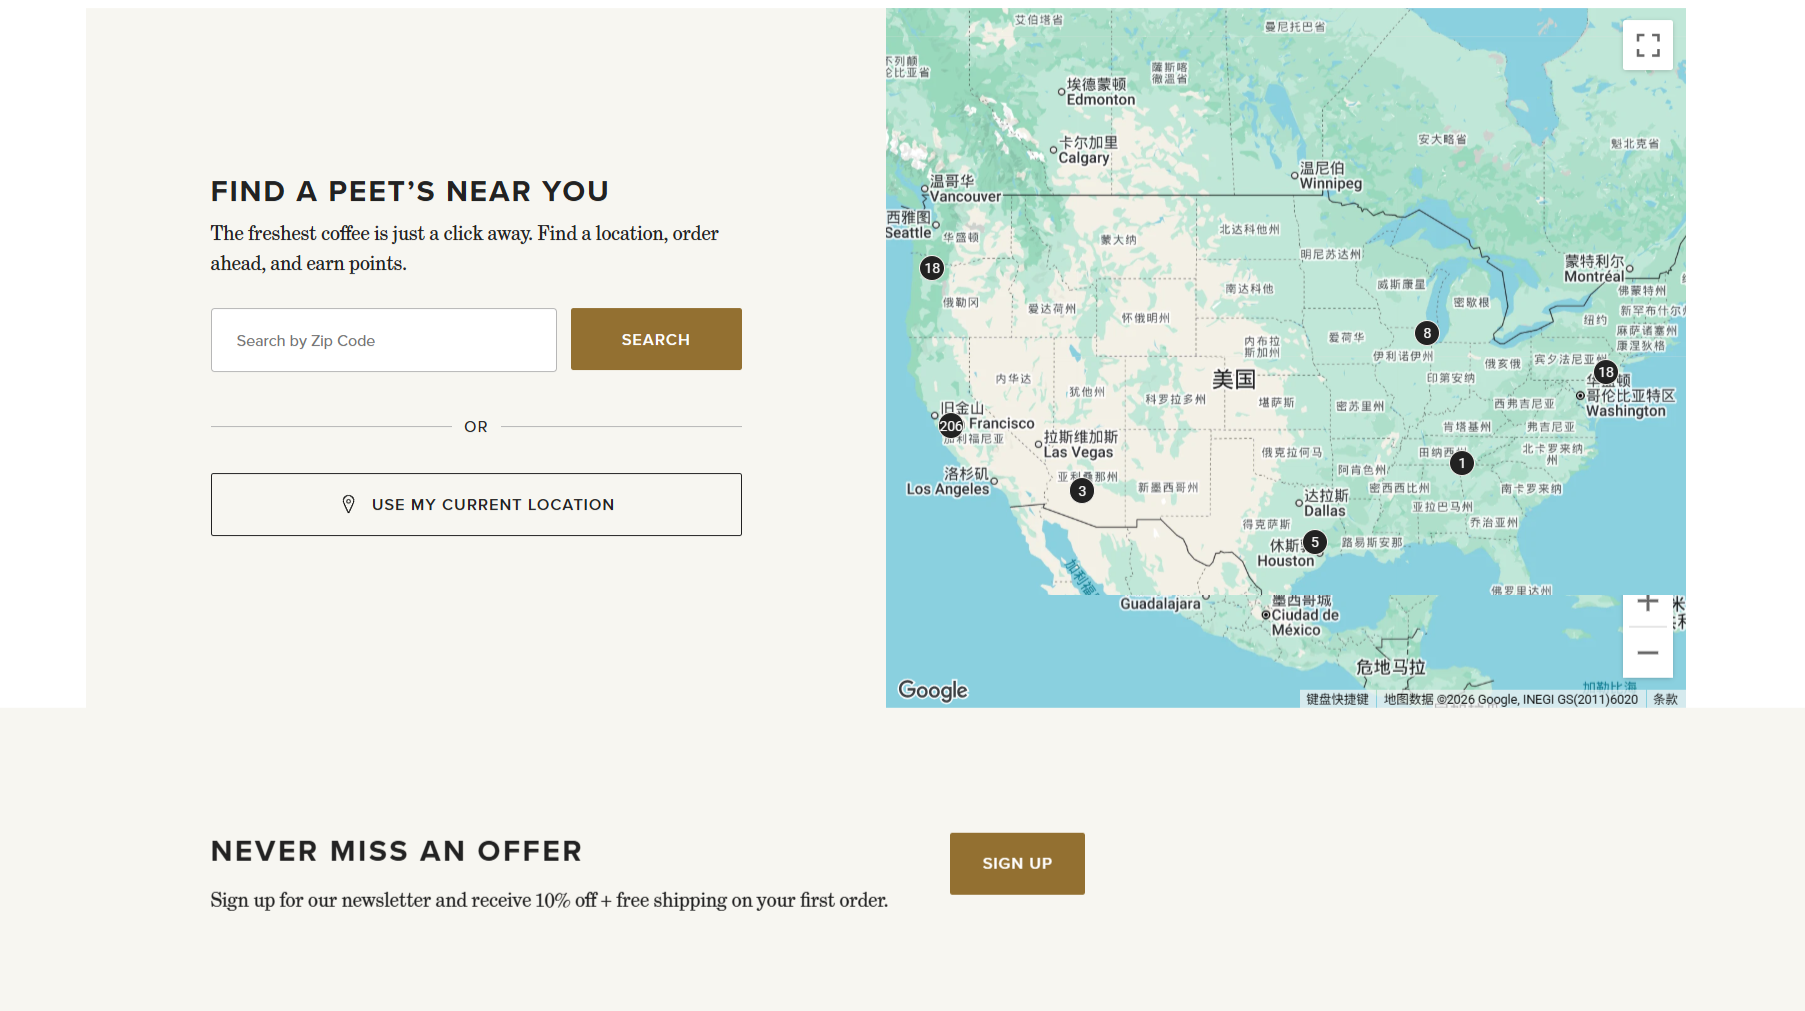The image size is (1805, 1011).
Task: Select the cluster marker 3 in Arizona
Action: tap(1082, 491)
